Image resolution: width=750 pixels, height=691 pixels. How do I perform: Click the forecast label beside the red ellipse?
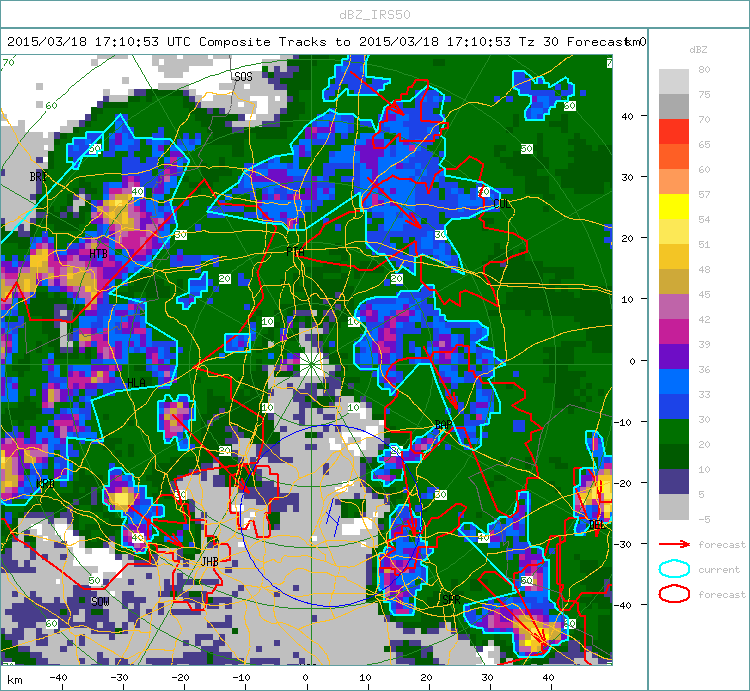[x=722, y=594]
